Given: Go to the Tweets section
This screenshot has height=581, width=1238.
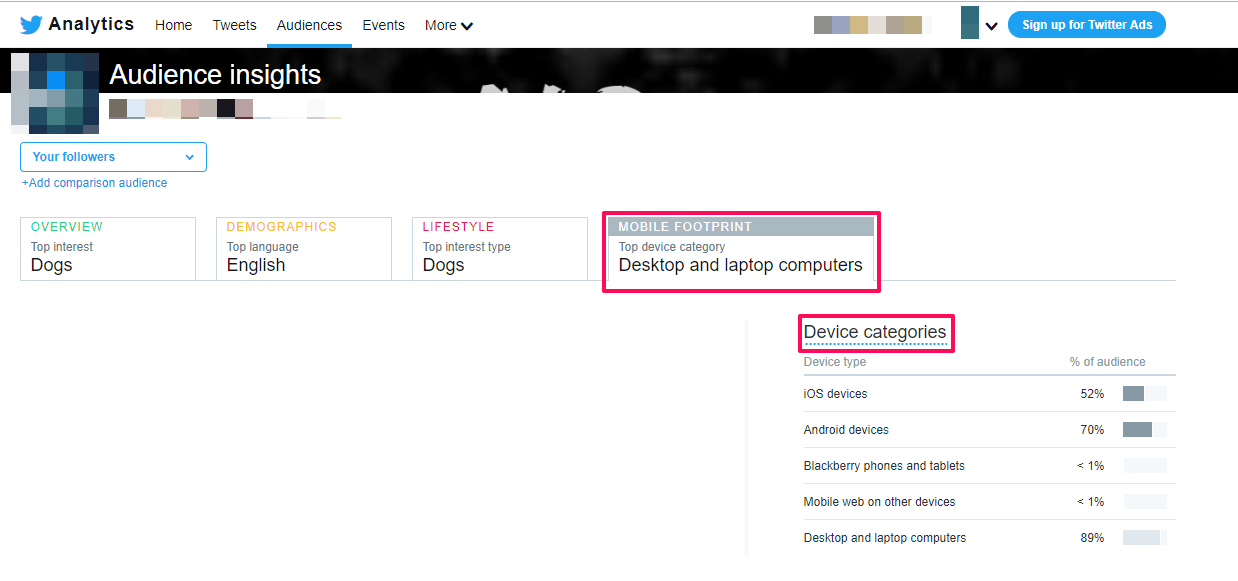Looking at the screenshot, I should [234, 25].
